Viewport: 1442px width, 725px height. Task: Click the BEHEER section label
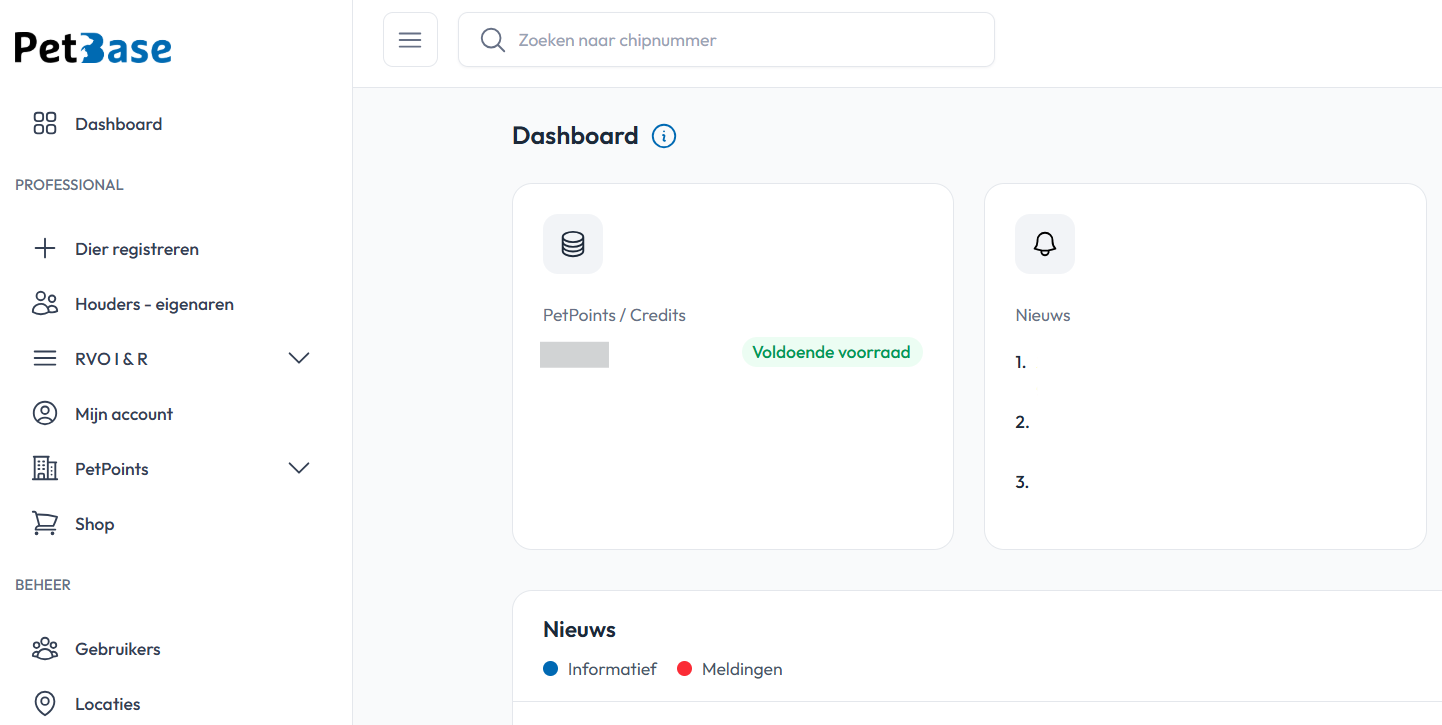43,585
